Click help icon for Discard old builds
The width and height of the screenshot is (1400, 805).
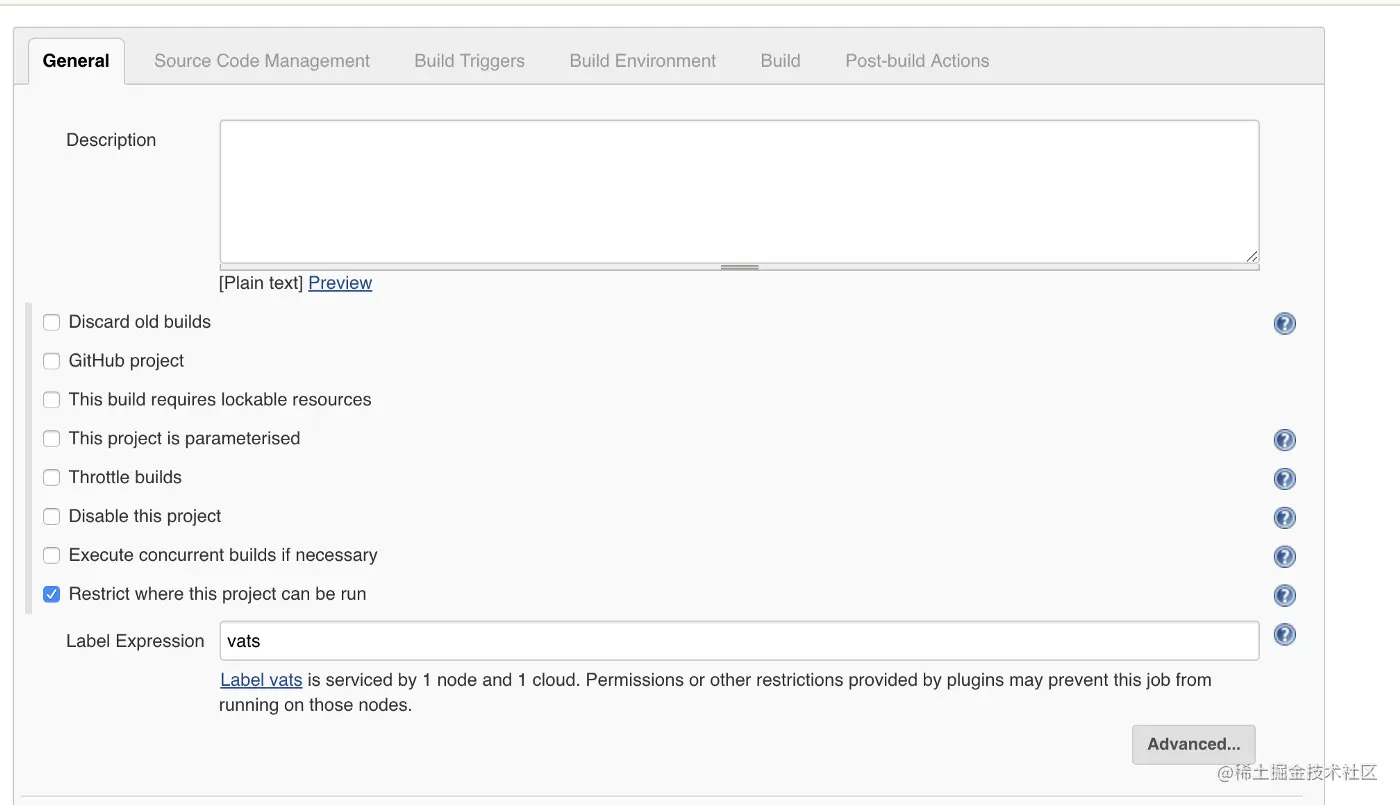point(1285,323)
